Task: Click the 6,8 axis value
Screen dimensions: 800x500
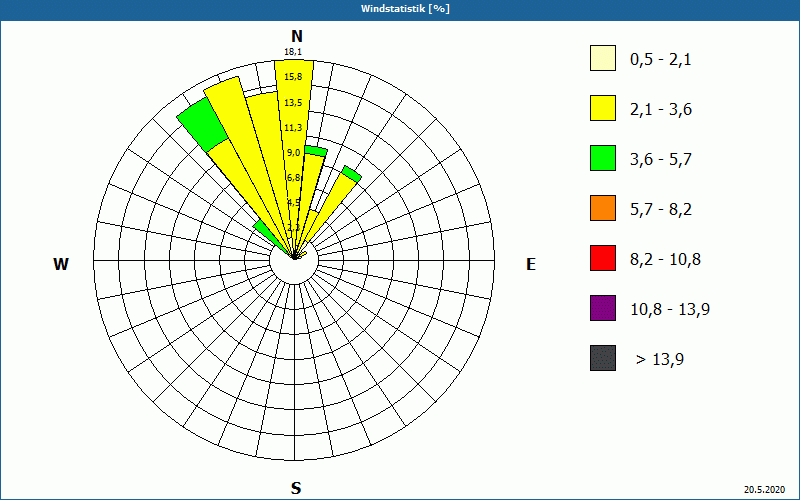Action: pos(293,177)
